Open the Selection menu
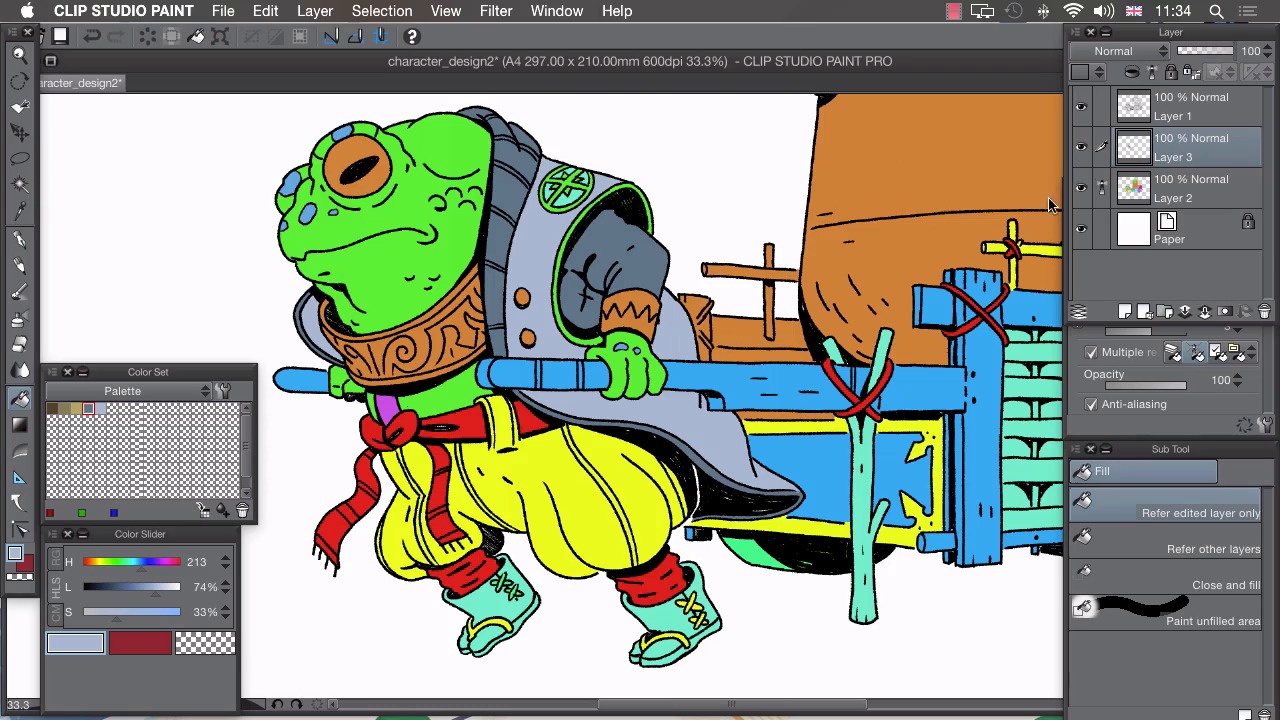 click(381, 11)
